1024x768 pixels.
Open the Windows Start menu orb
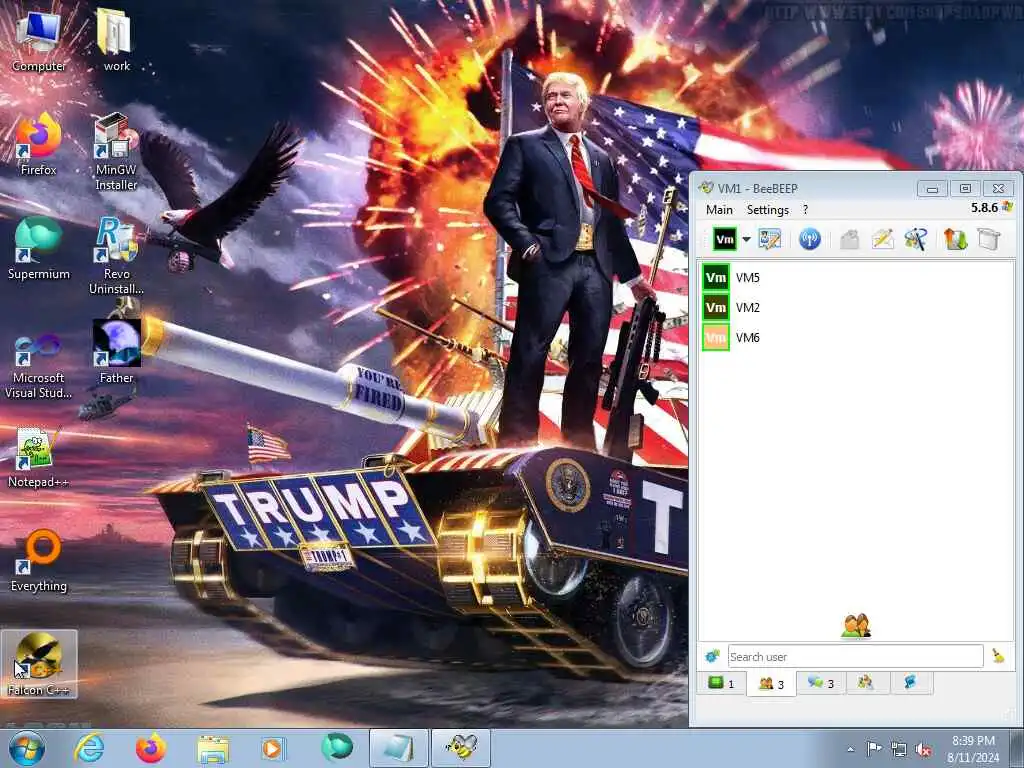pos(27,748)
